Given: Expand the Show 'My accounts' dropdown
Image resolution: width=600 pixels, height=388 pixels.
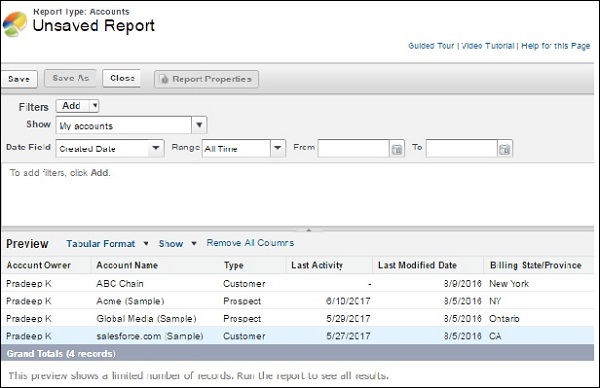Looking at the screenshot, I should (x=199, y=125).
